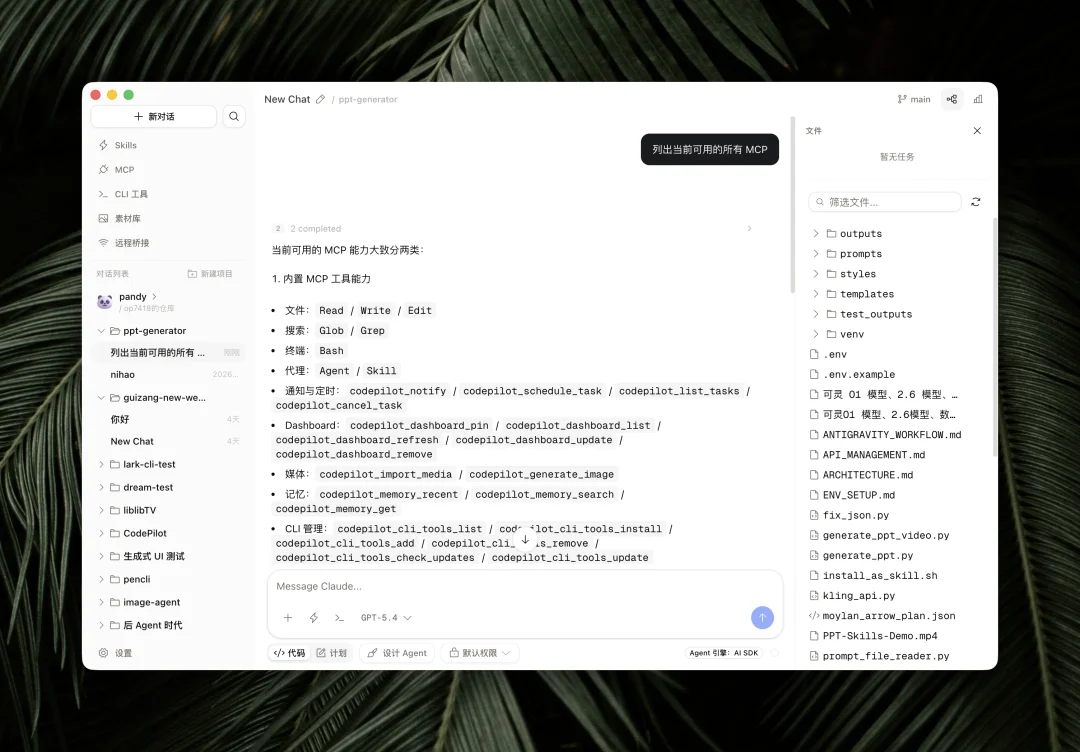Enable 设计 Agent mode

[x=396, y=652]
